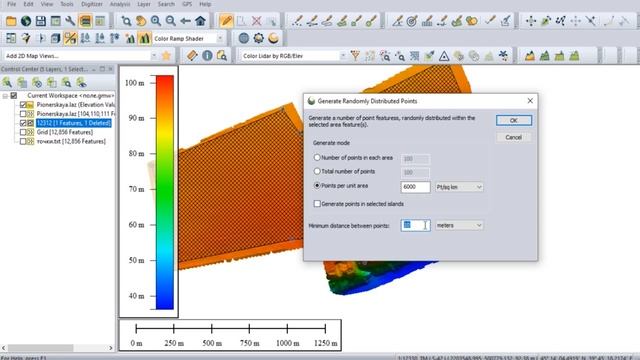This screenshot has width=640, height=360.
Task: Click OK in Generate Randomly Distributed Points
Action: coord(514,120)
